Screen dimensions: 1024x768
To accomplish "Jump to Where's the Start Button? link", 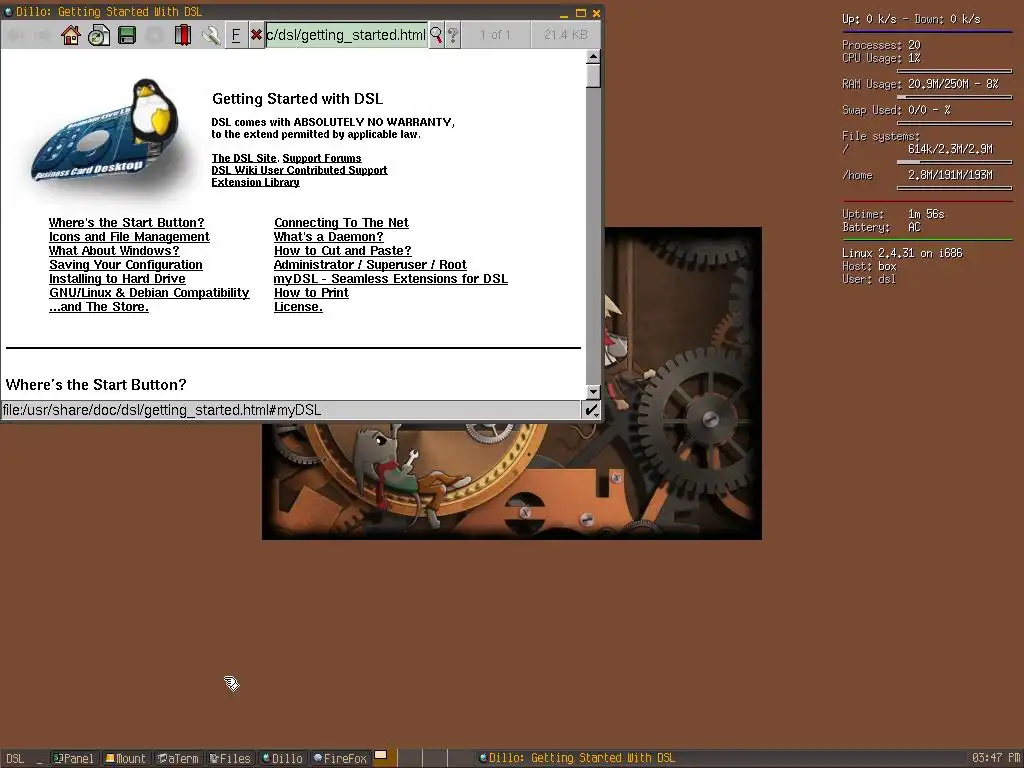I will coord(127,223).
